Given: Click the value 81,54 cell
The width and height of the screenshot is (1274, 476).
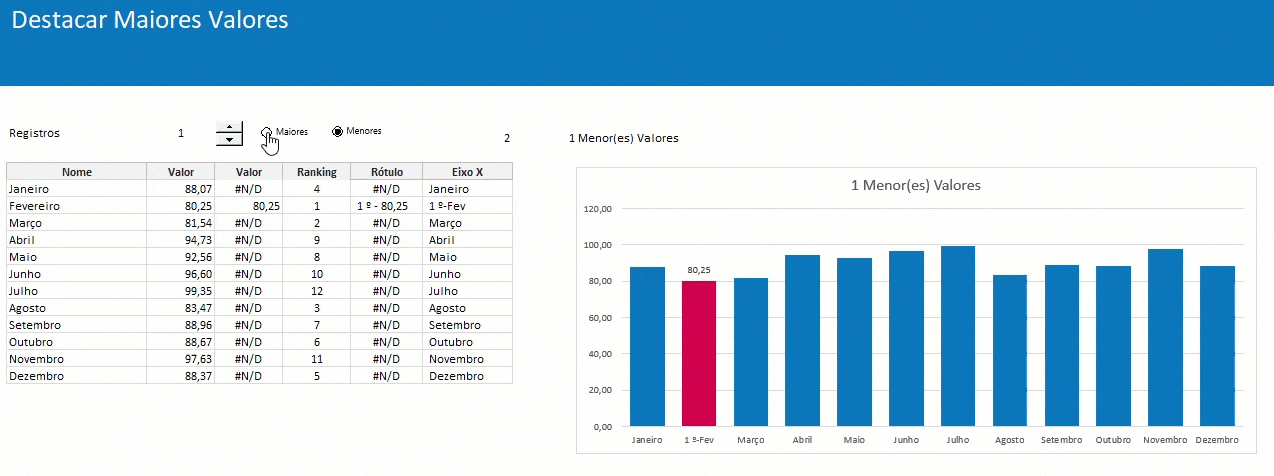Looking at the screenshot, I should (181, 223).
